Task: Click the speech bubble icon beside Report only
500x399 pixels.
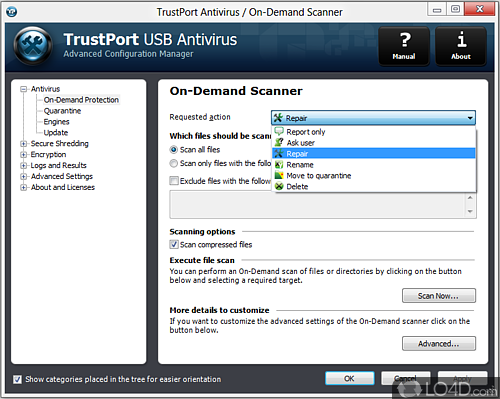Action: [279, 131]
